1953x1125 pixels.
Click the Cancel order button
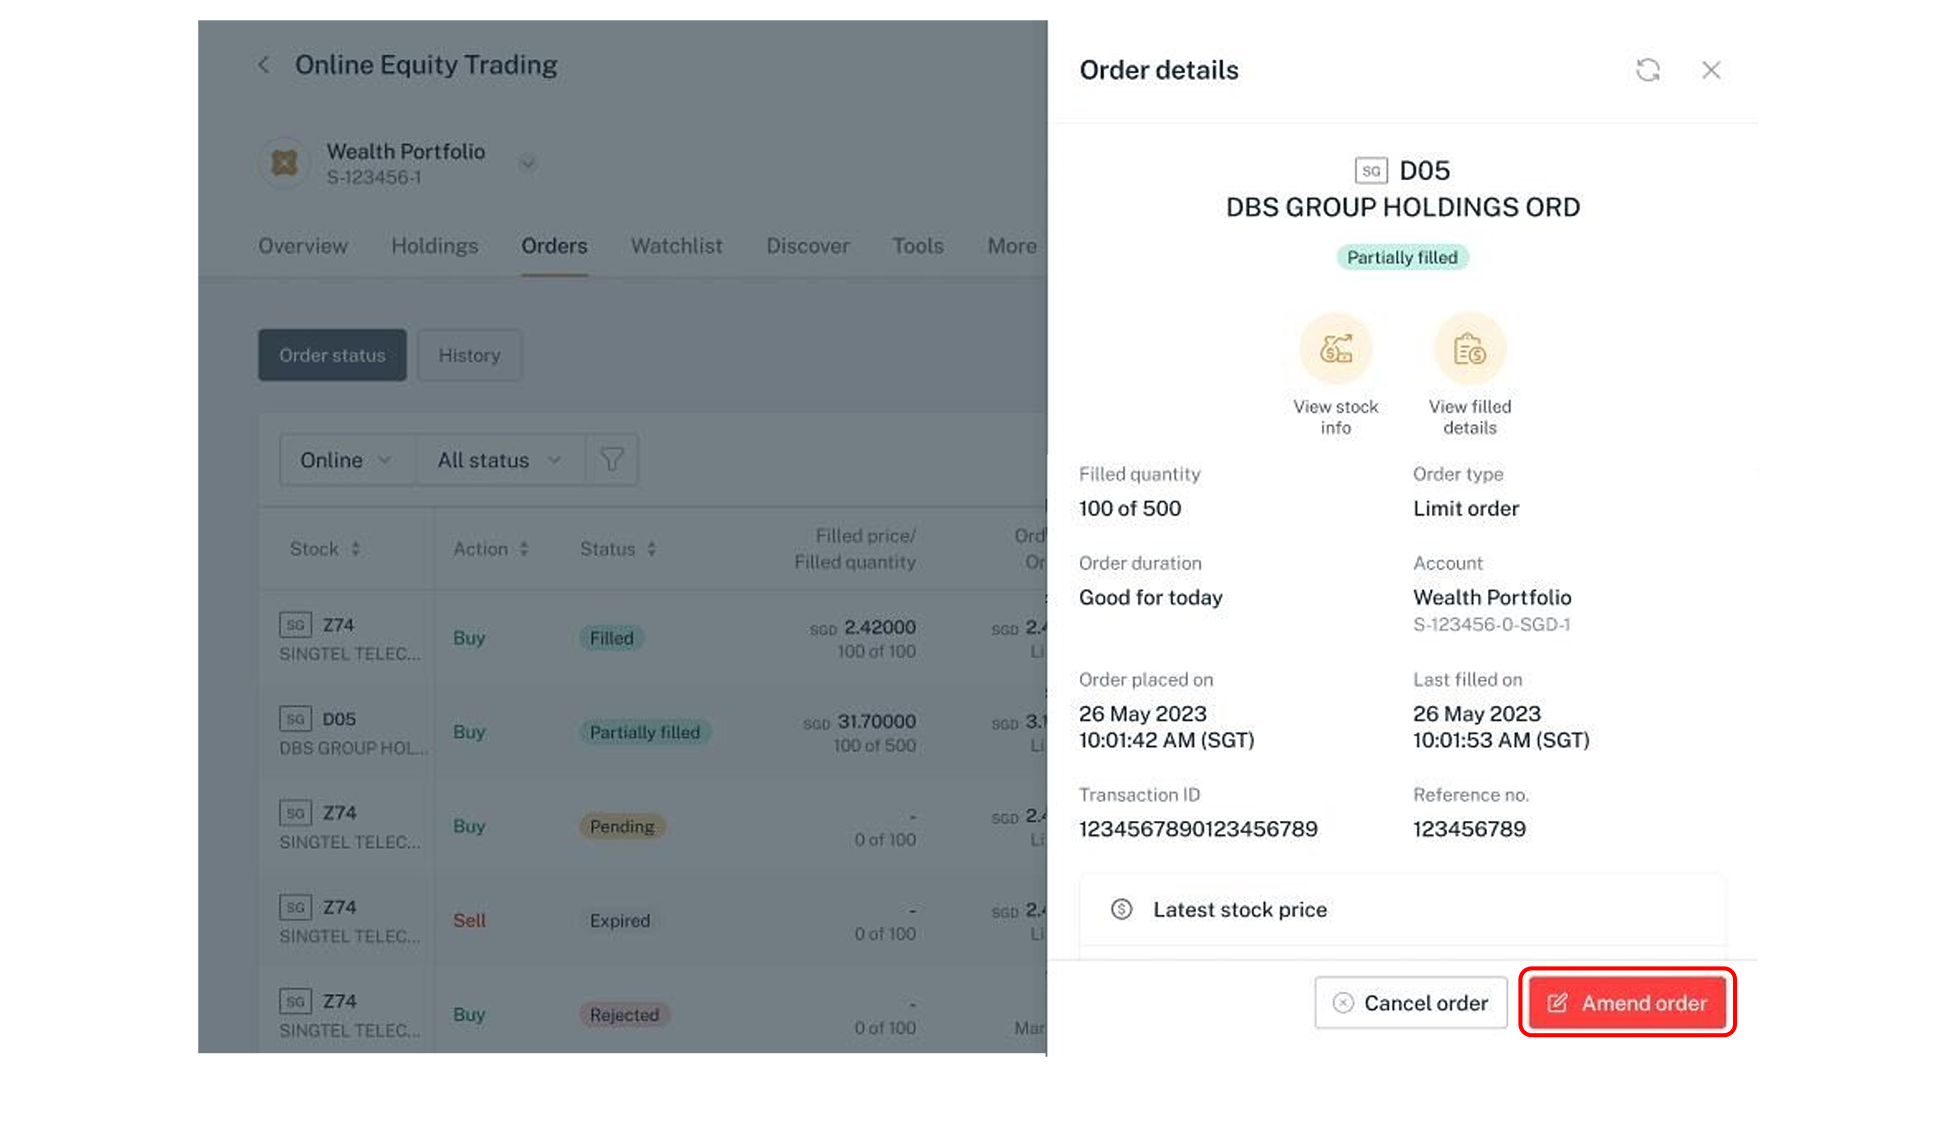[1410, 1002]
